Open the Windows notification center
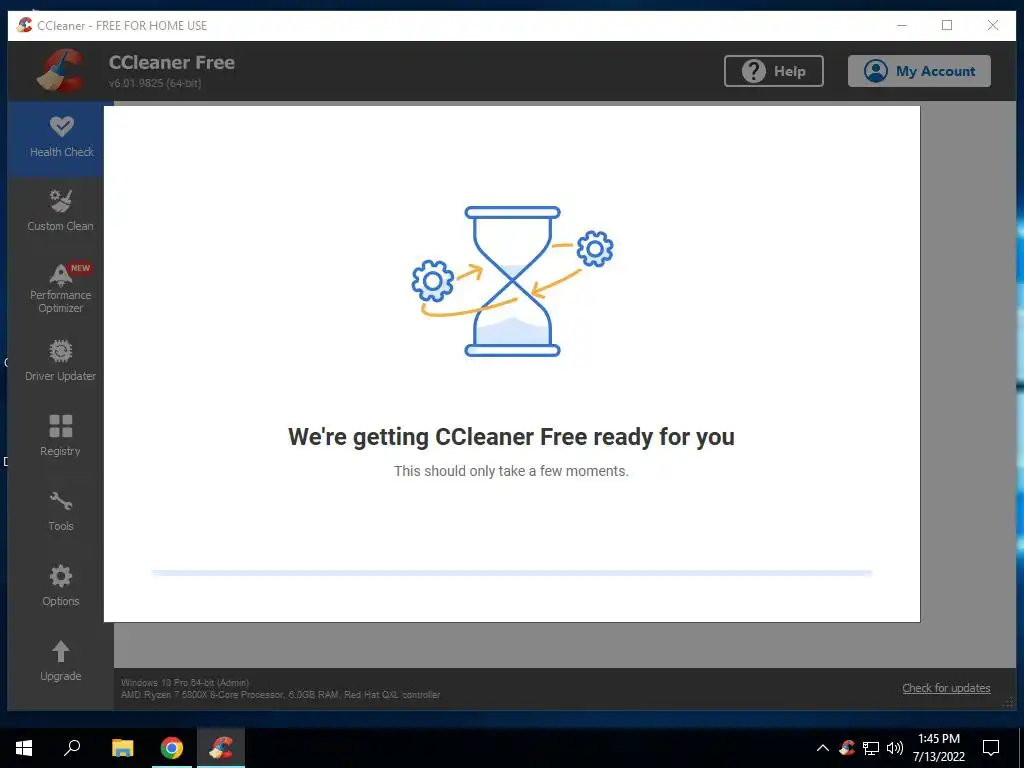 991,748
